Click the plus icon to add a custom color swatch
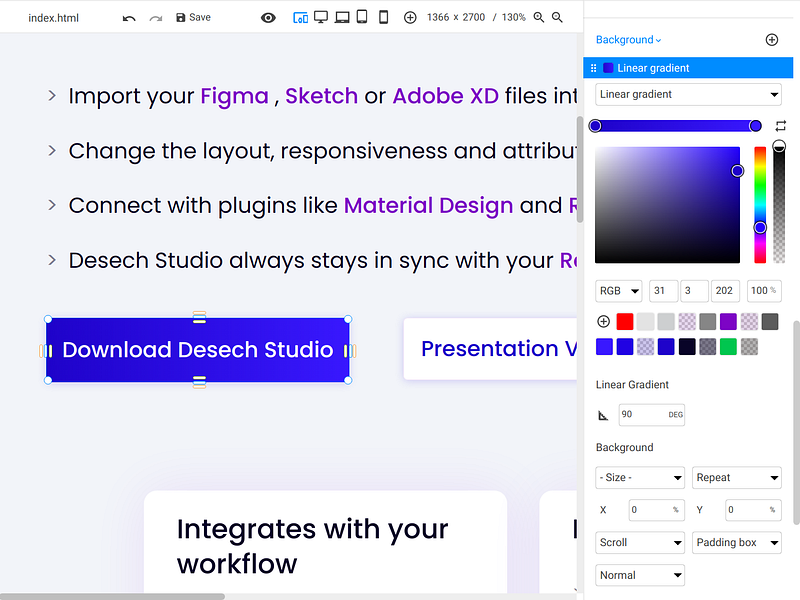800x600 pixels. tap(601, 321)
